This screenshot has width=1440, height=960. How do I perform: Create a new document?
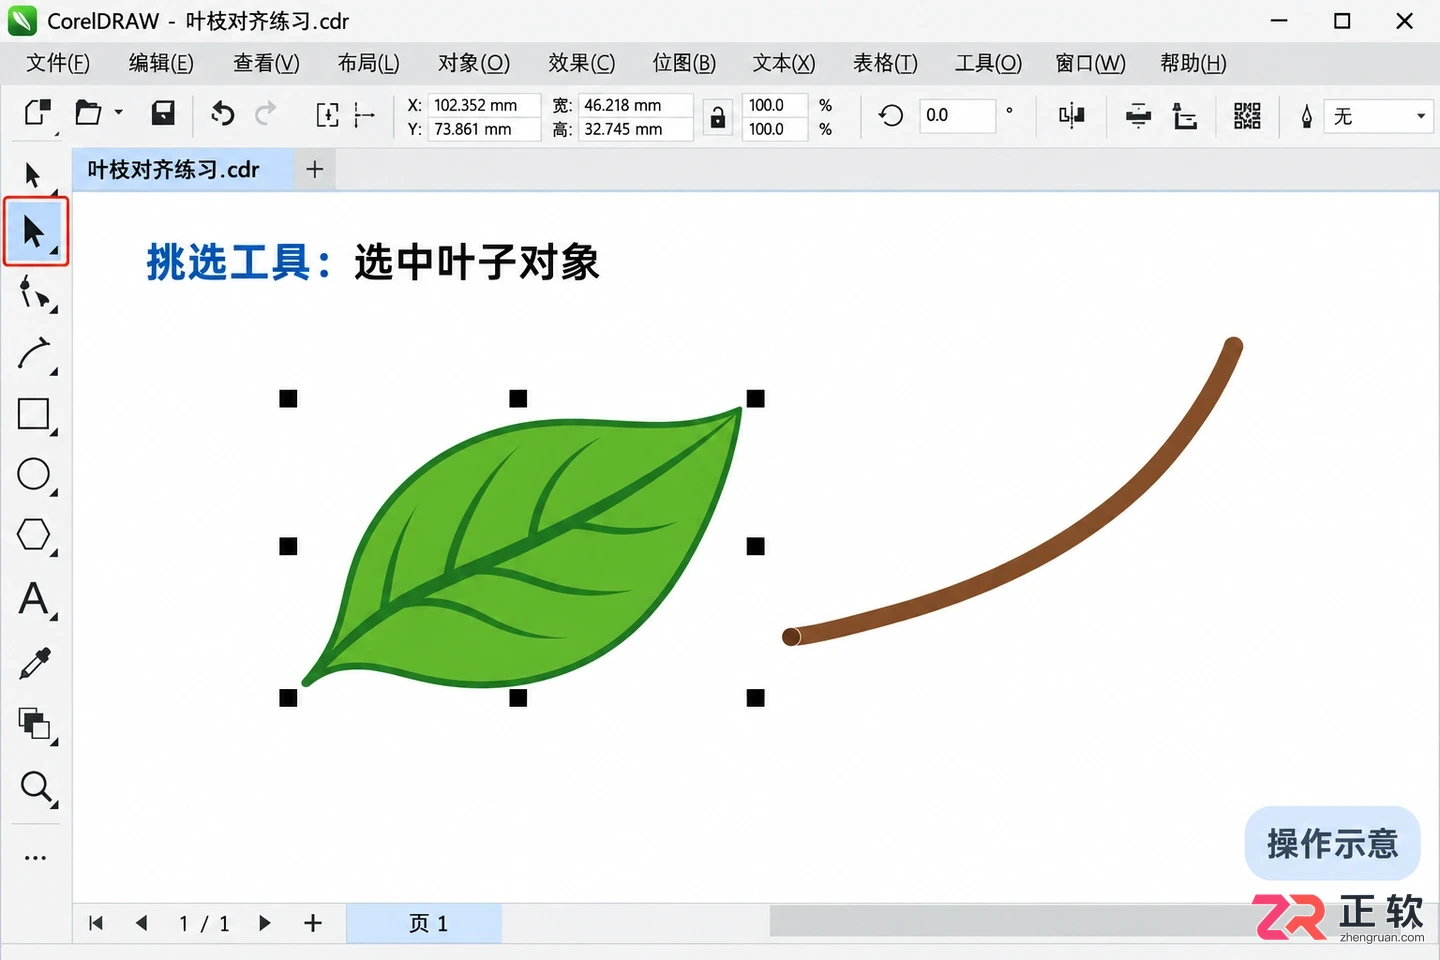click(x=38, y=113)
